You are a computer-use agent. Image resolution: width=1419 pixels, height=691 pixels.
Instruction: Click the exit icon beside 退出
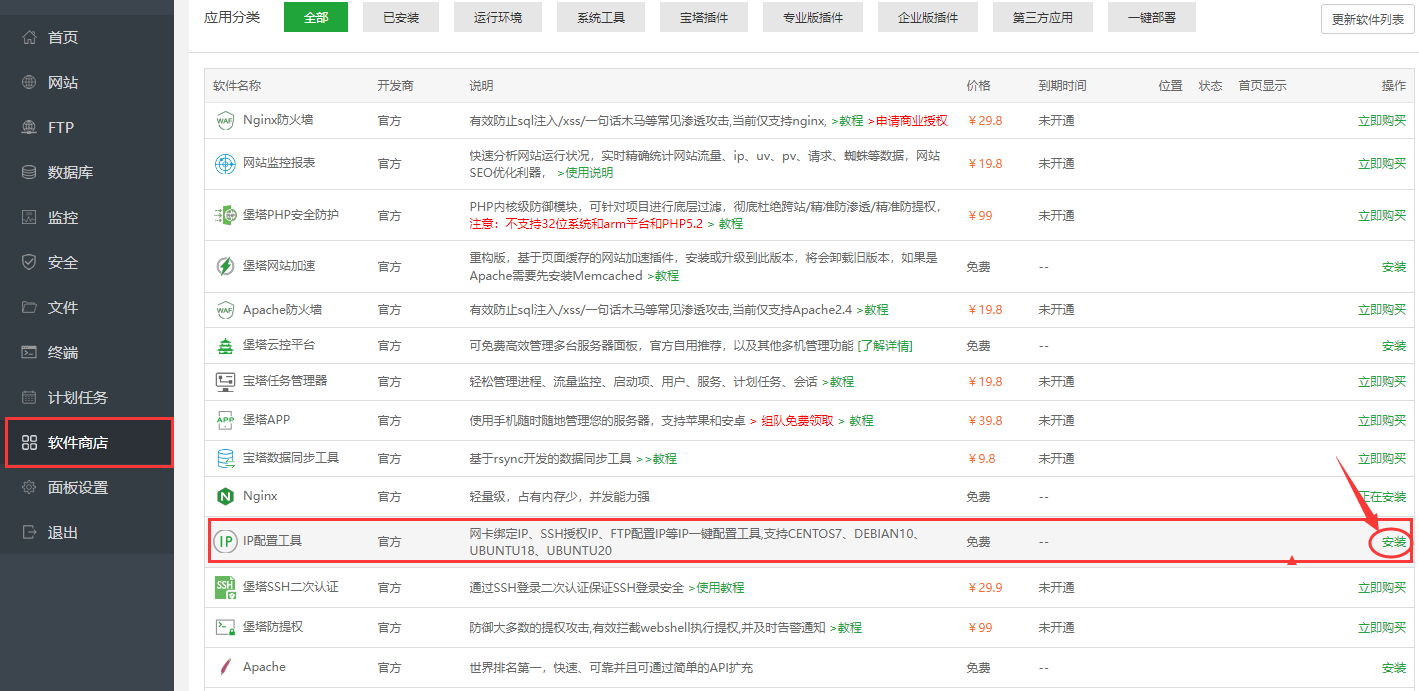tap(29, 533)
